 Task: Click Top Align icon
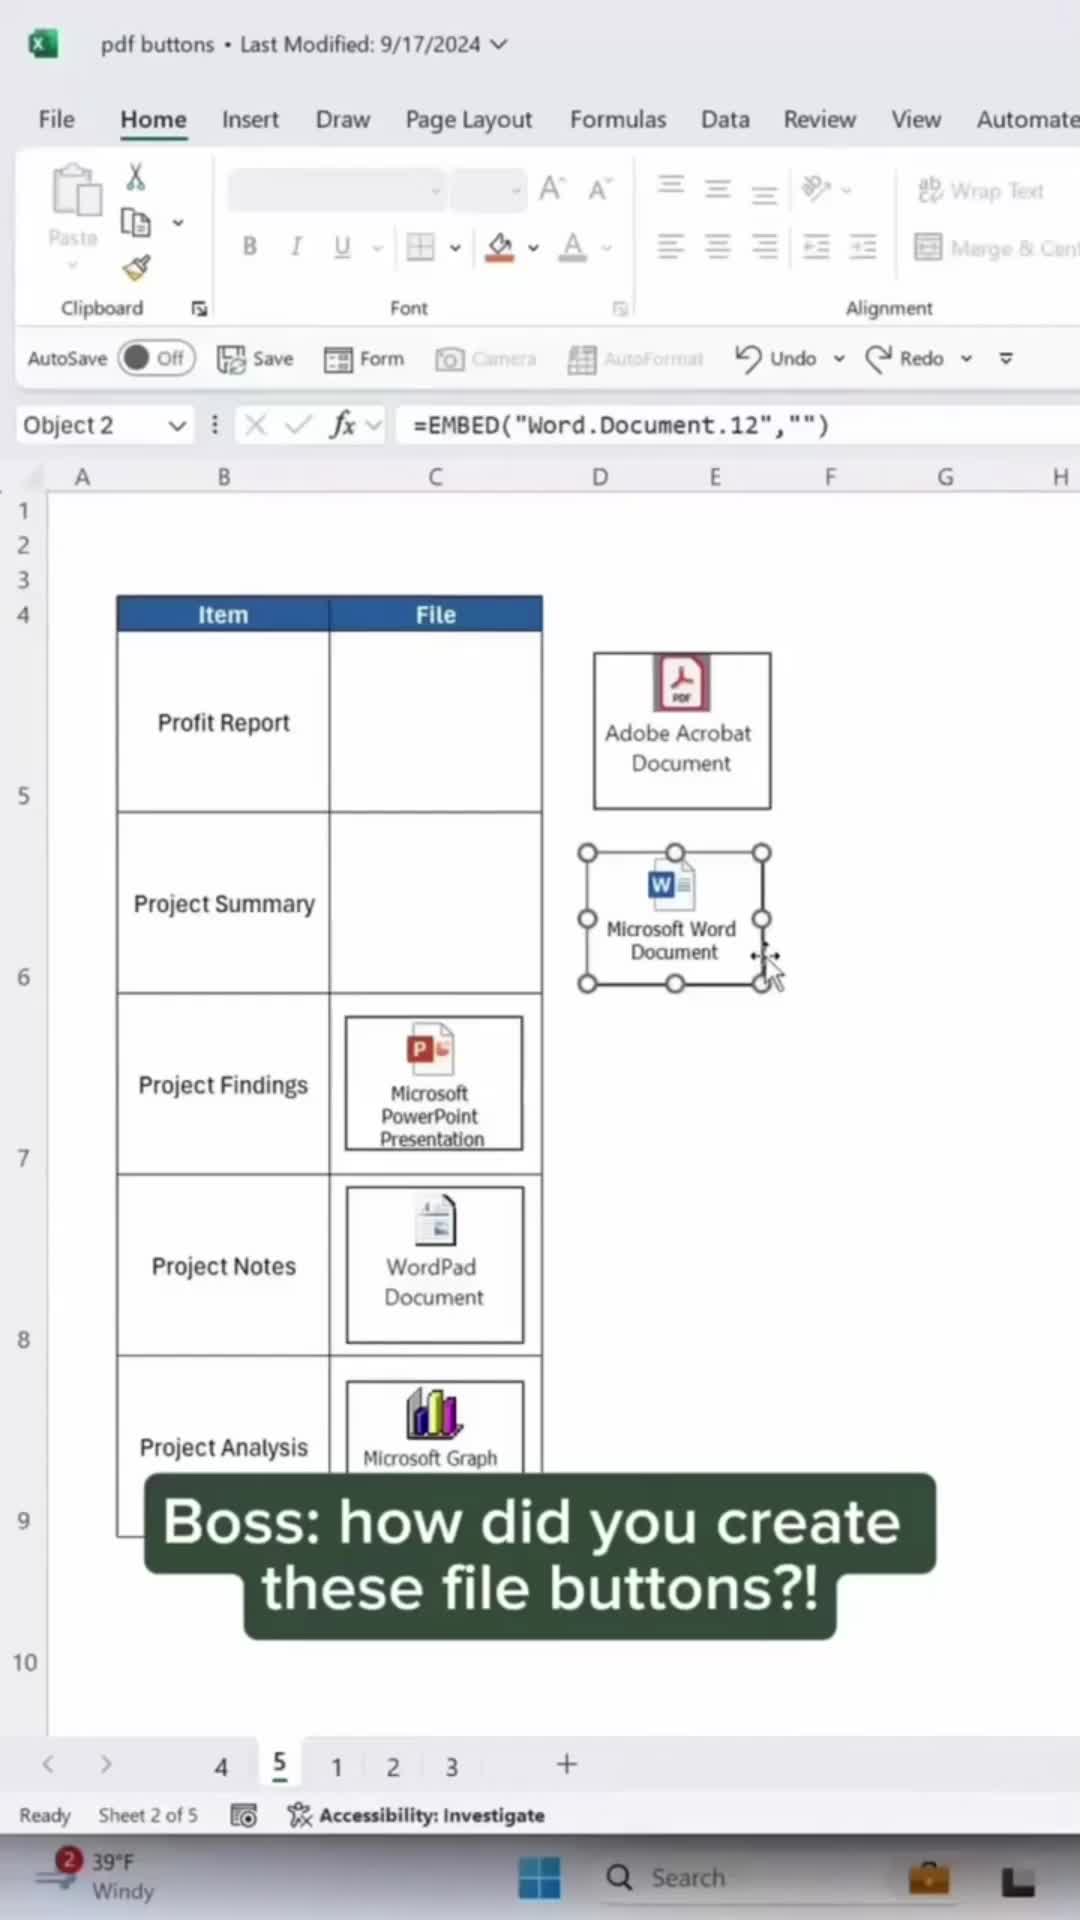pos(670,187)
